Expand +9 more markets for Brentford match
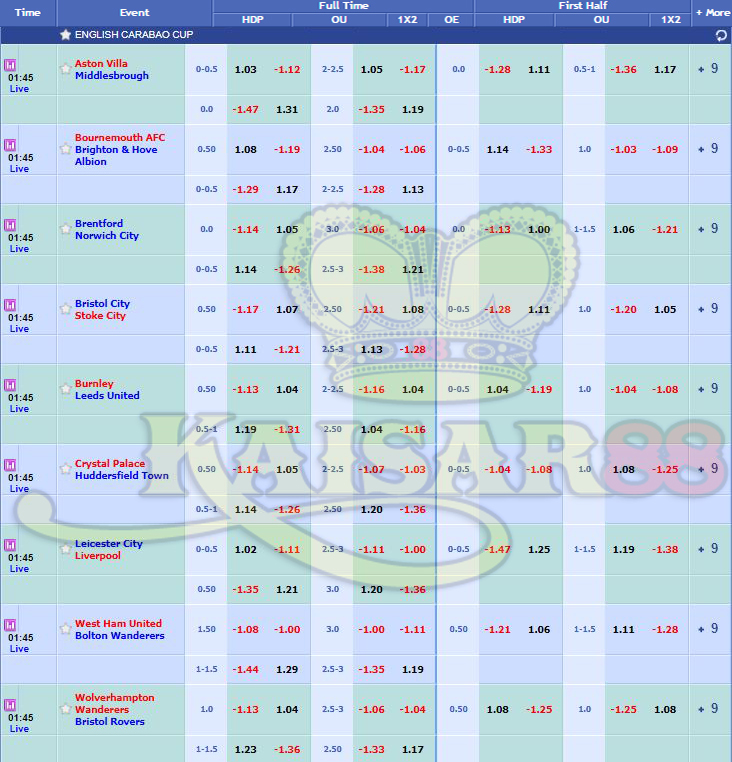 [x=708, y=228]
